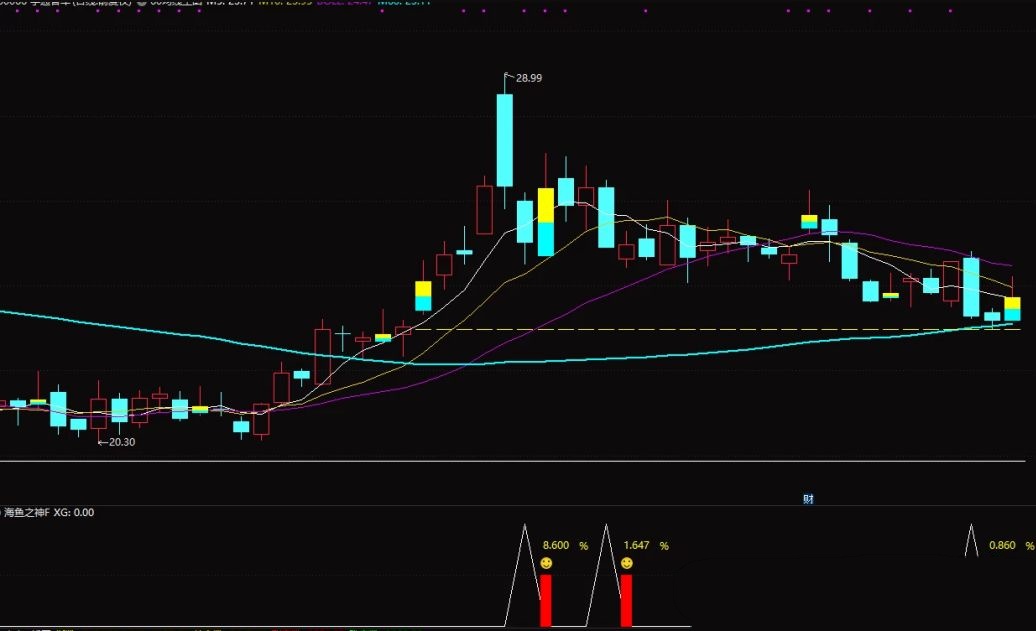Screen dimensions: 1036x631
Task: Click the 20.30 lowest price label
Action: point(119,442)
